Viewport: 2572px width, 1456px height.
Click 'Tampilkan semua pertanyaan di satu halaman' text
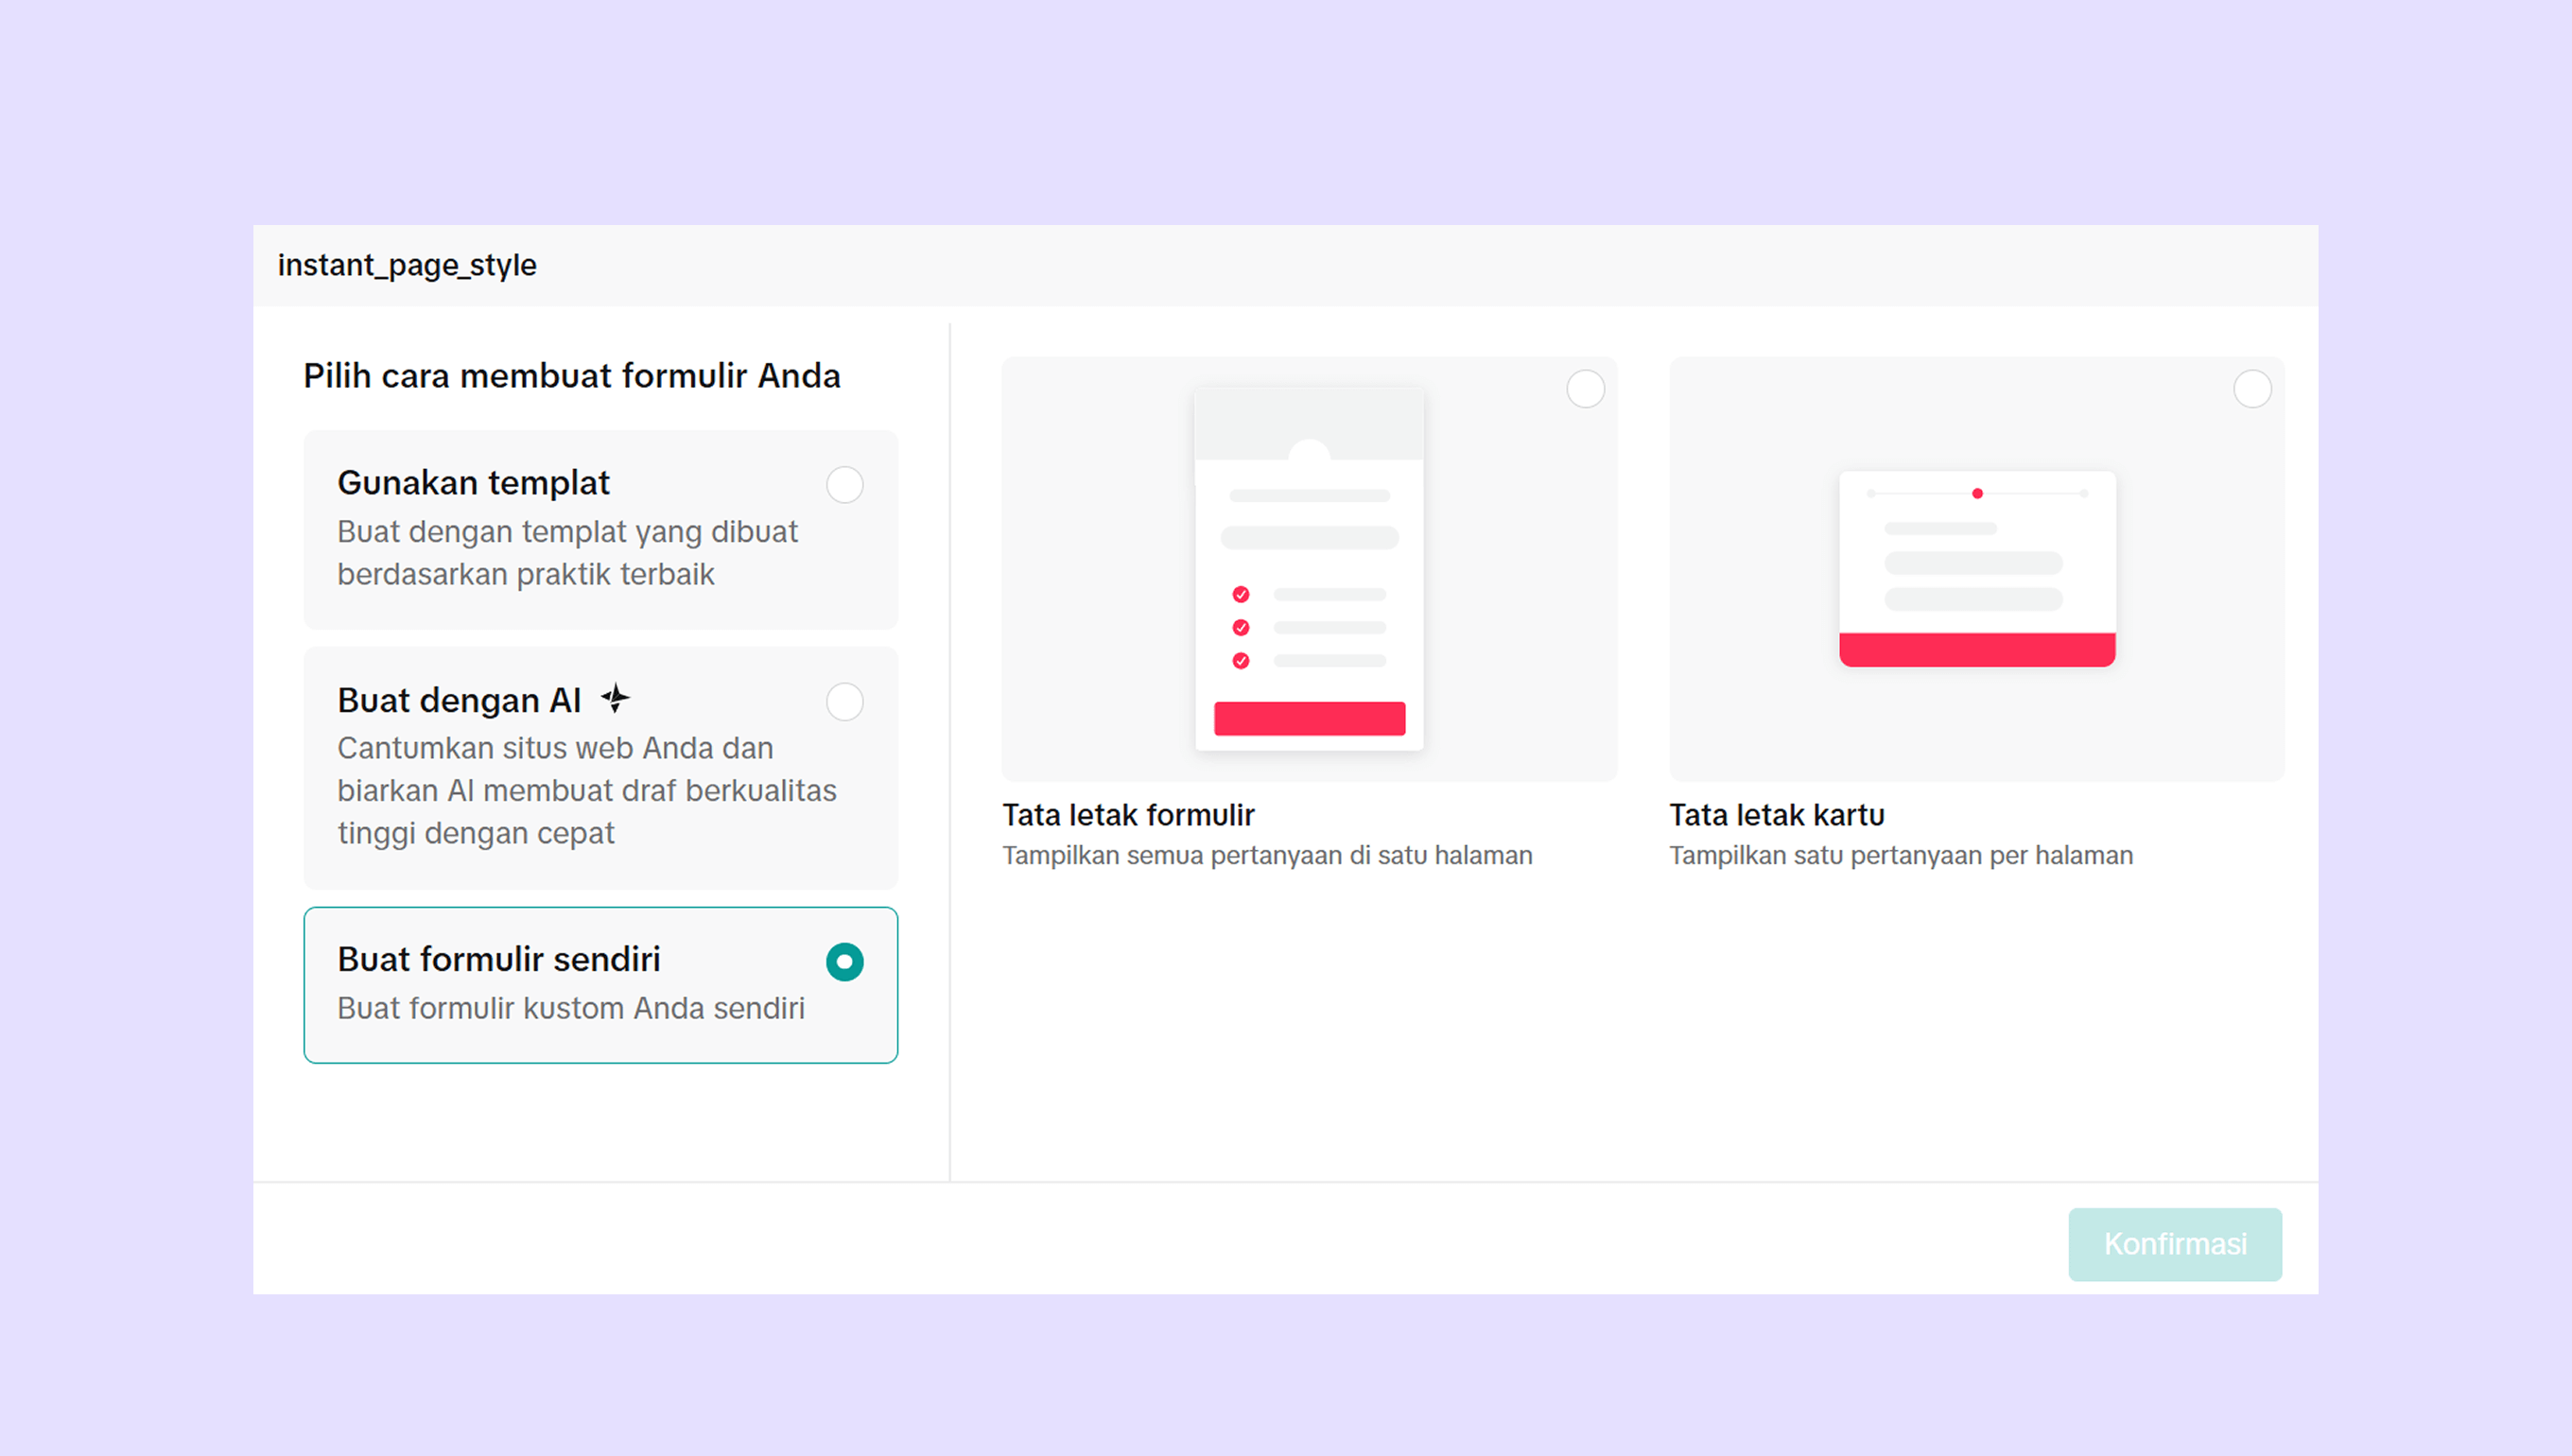1267,856
